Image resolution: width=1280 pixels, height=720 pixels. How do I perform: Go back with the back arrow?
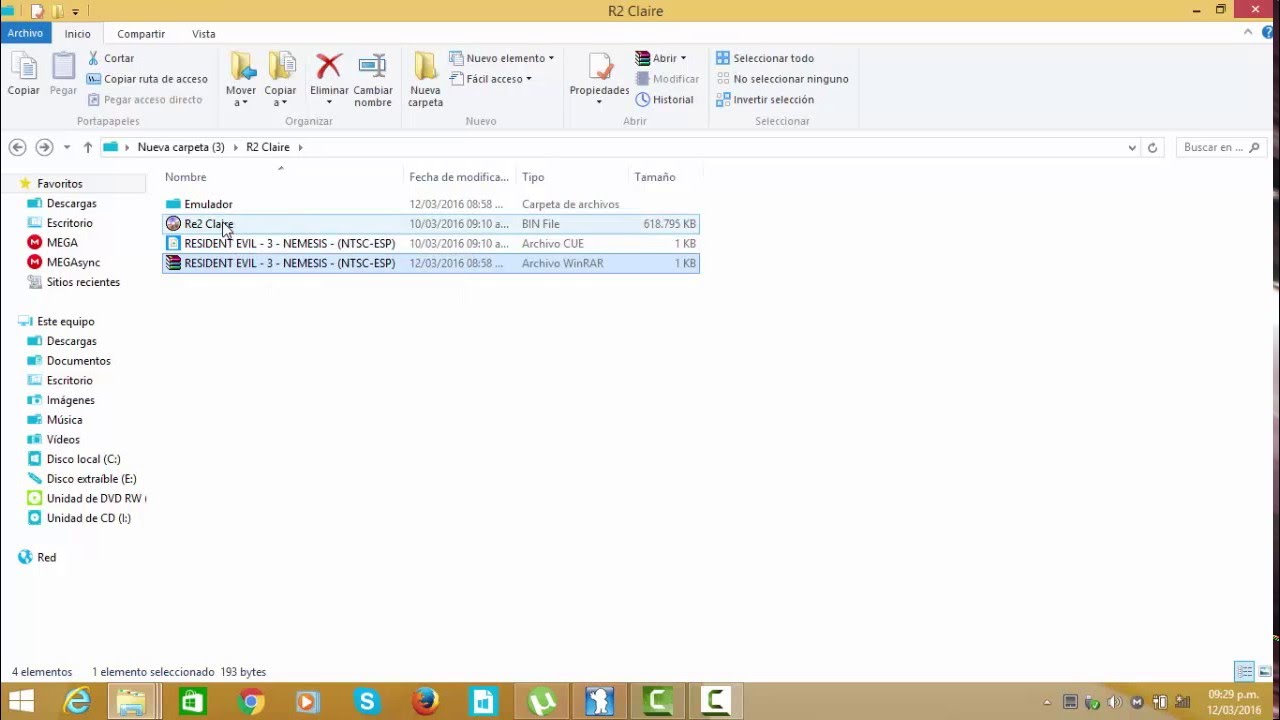[x=17, y=147]
